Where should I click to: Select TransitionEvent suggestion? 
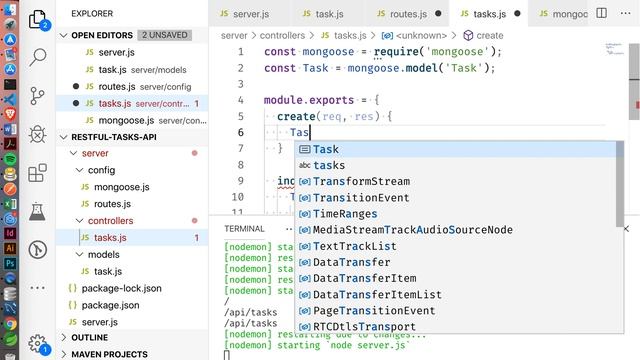(456, 198)
